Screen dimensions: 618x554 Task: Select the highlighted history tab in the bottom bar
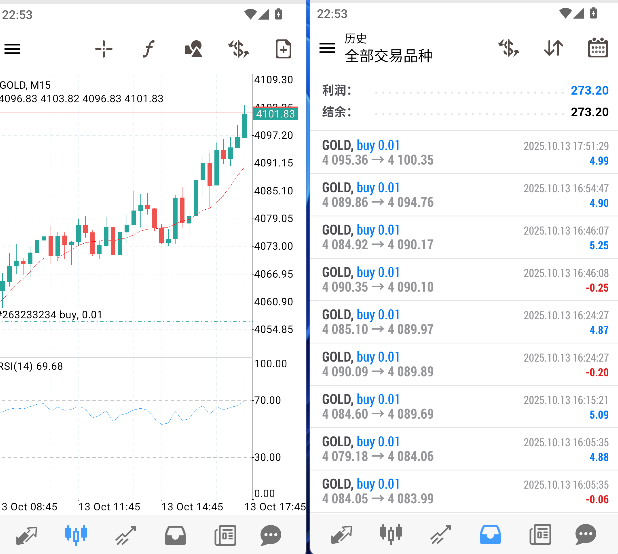pos(490,534)
